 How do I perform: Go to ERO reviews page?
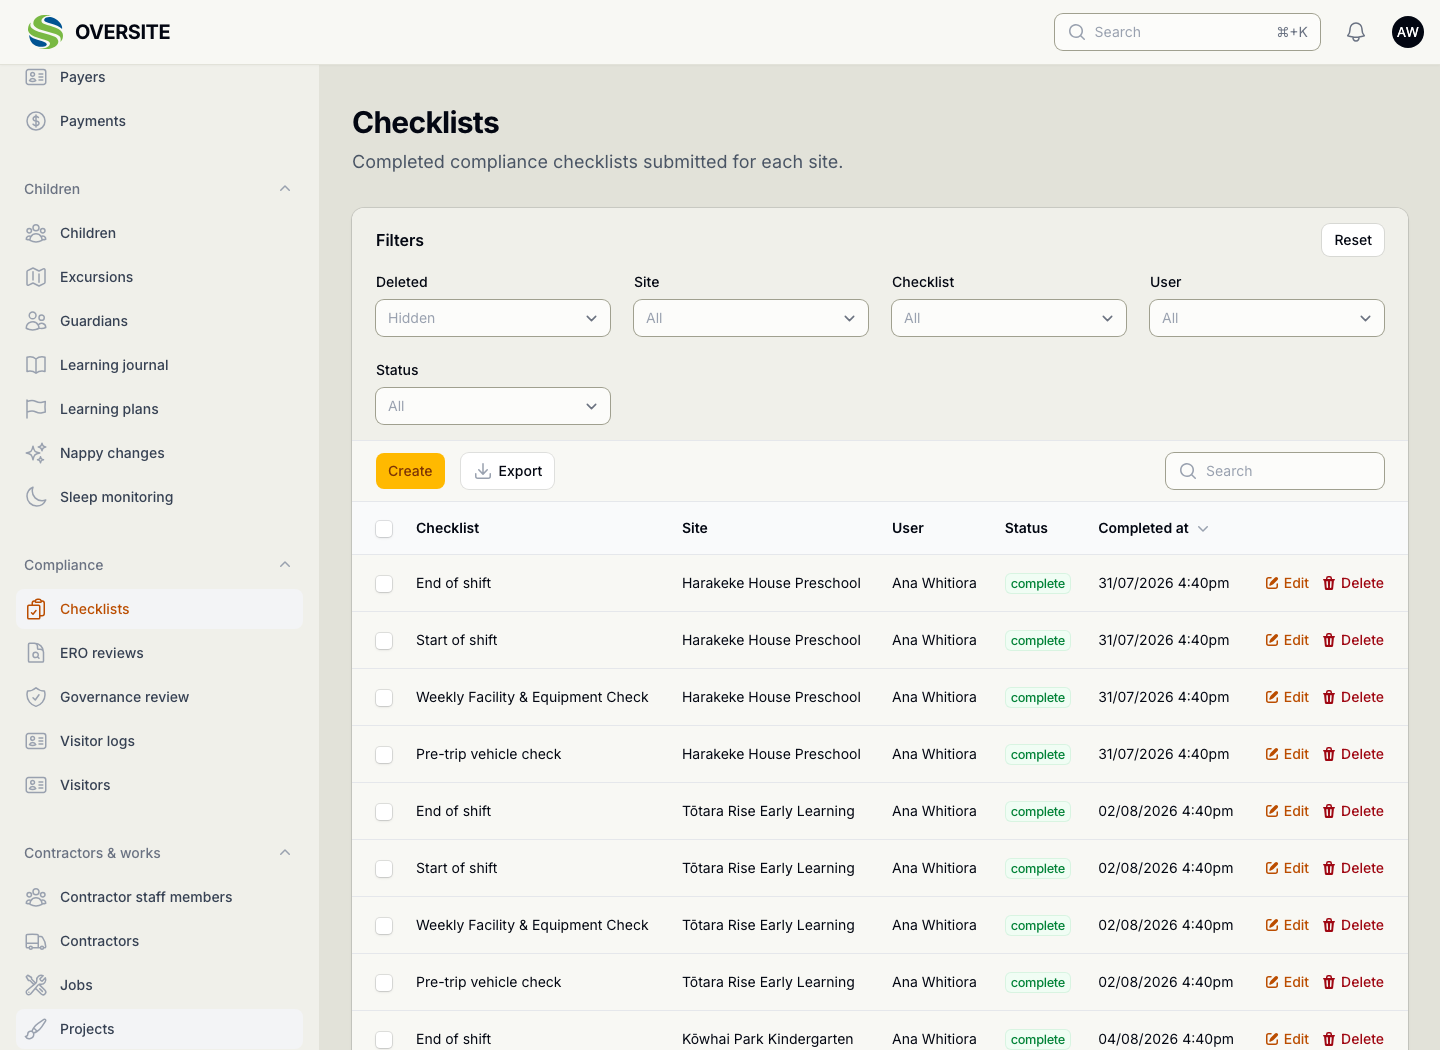point(159,653)
